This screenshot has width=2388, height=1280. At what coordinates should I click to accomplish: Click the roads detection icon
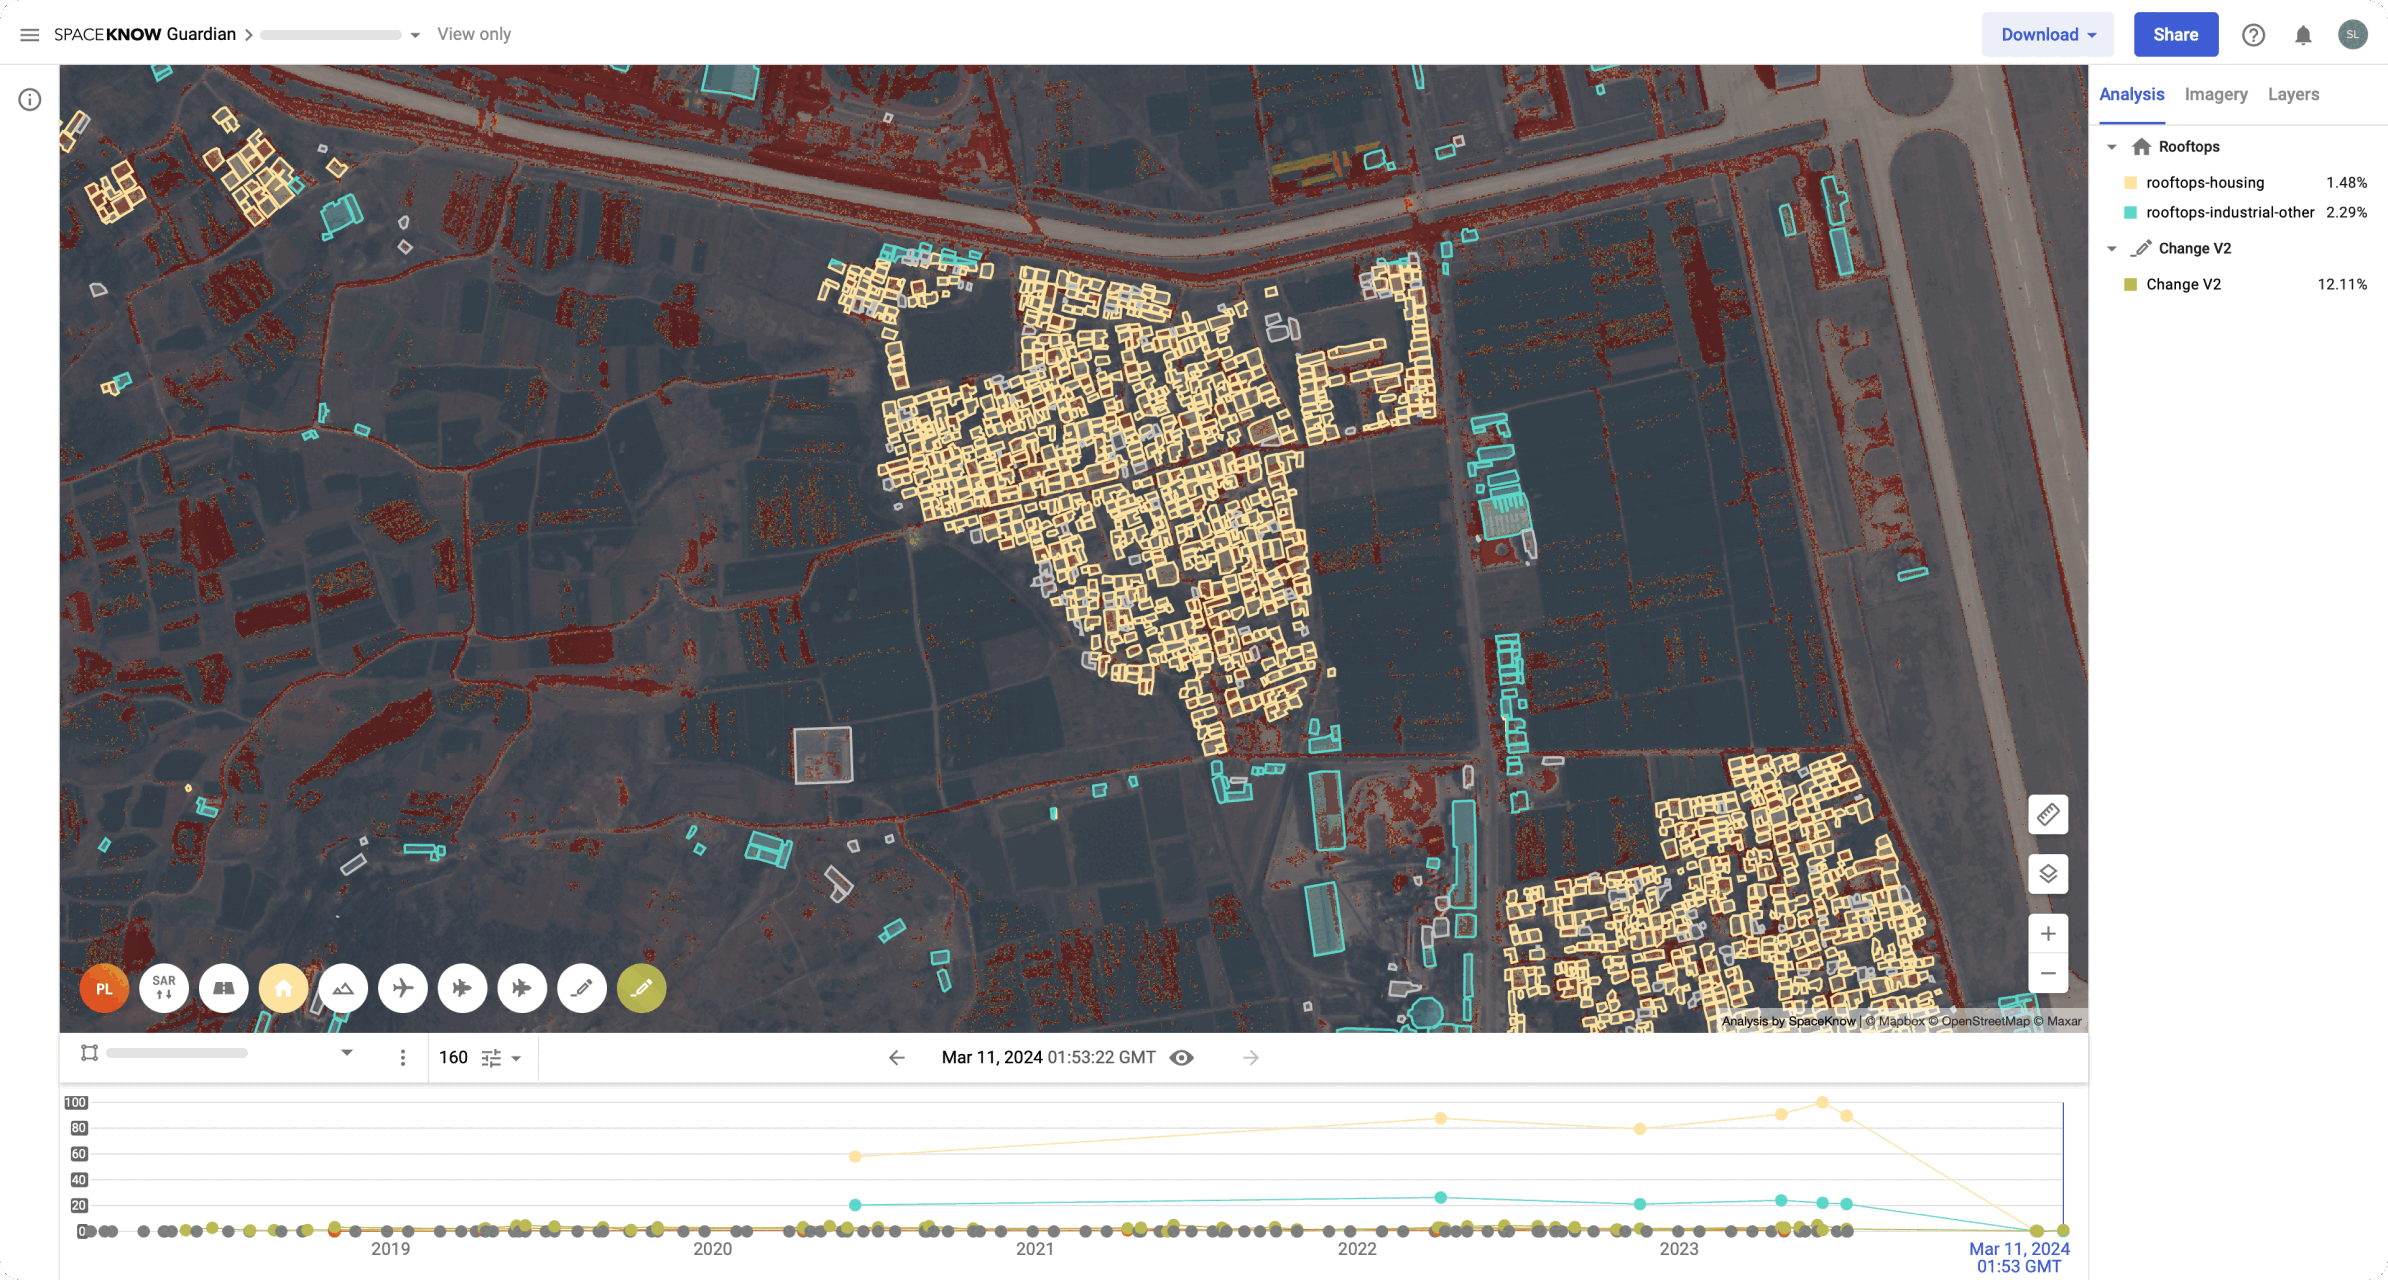pos(224,988)
